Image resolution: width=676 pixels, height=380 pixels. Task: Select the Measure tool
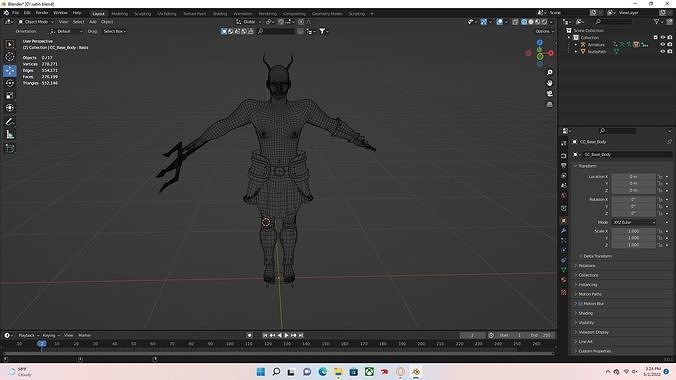click(9, 135)
